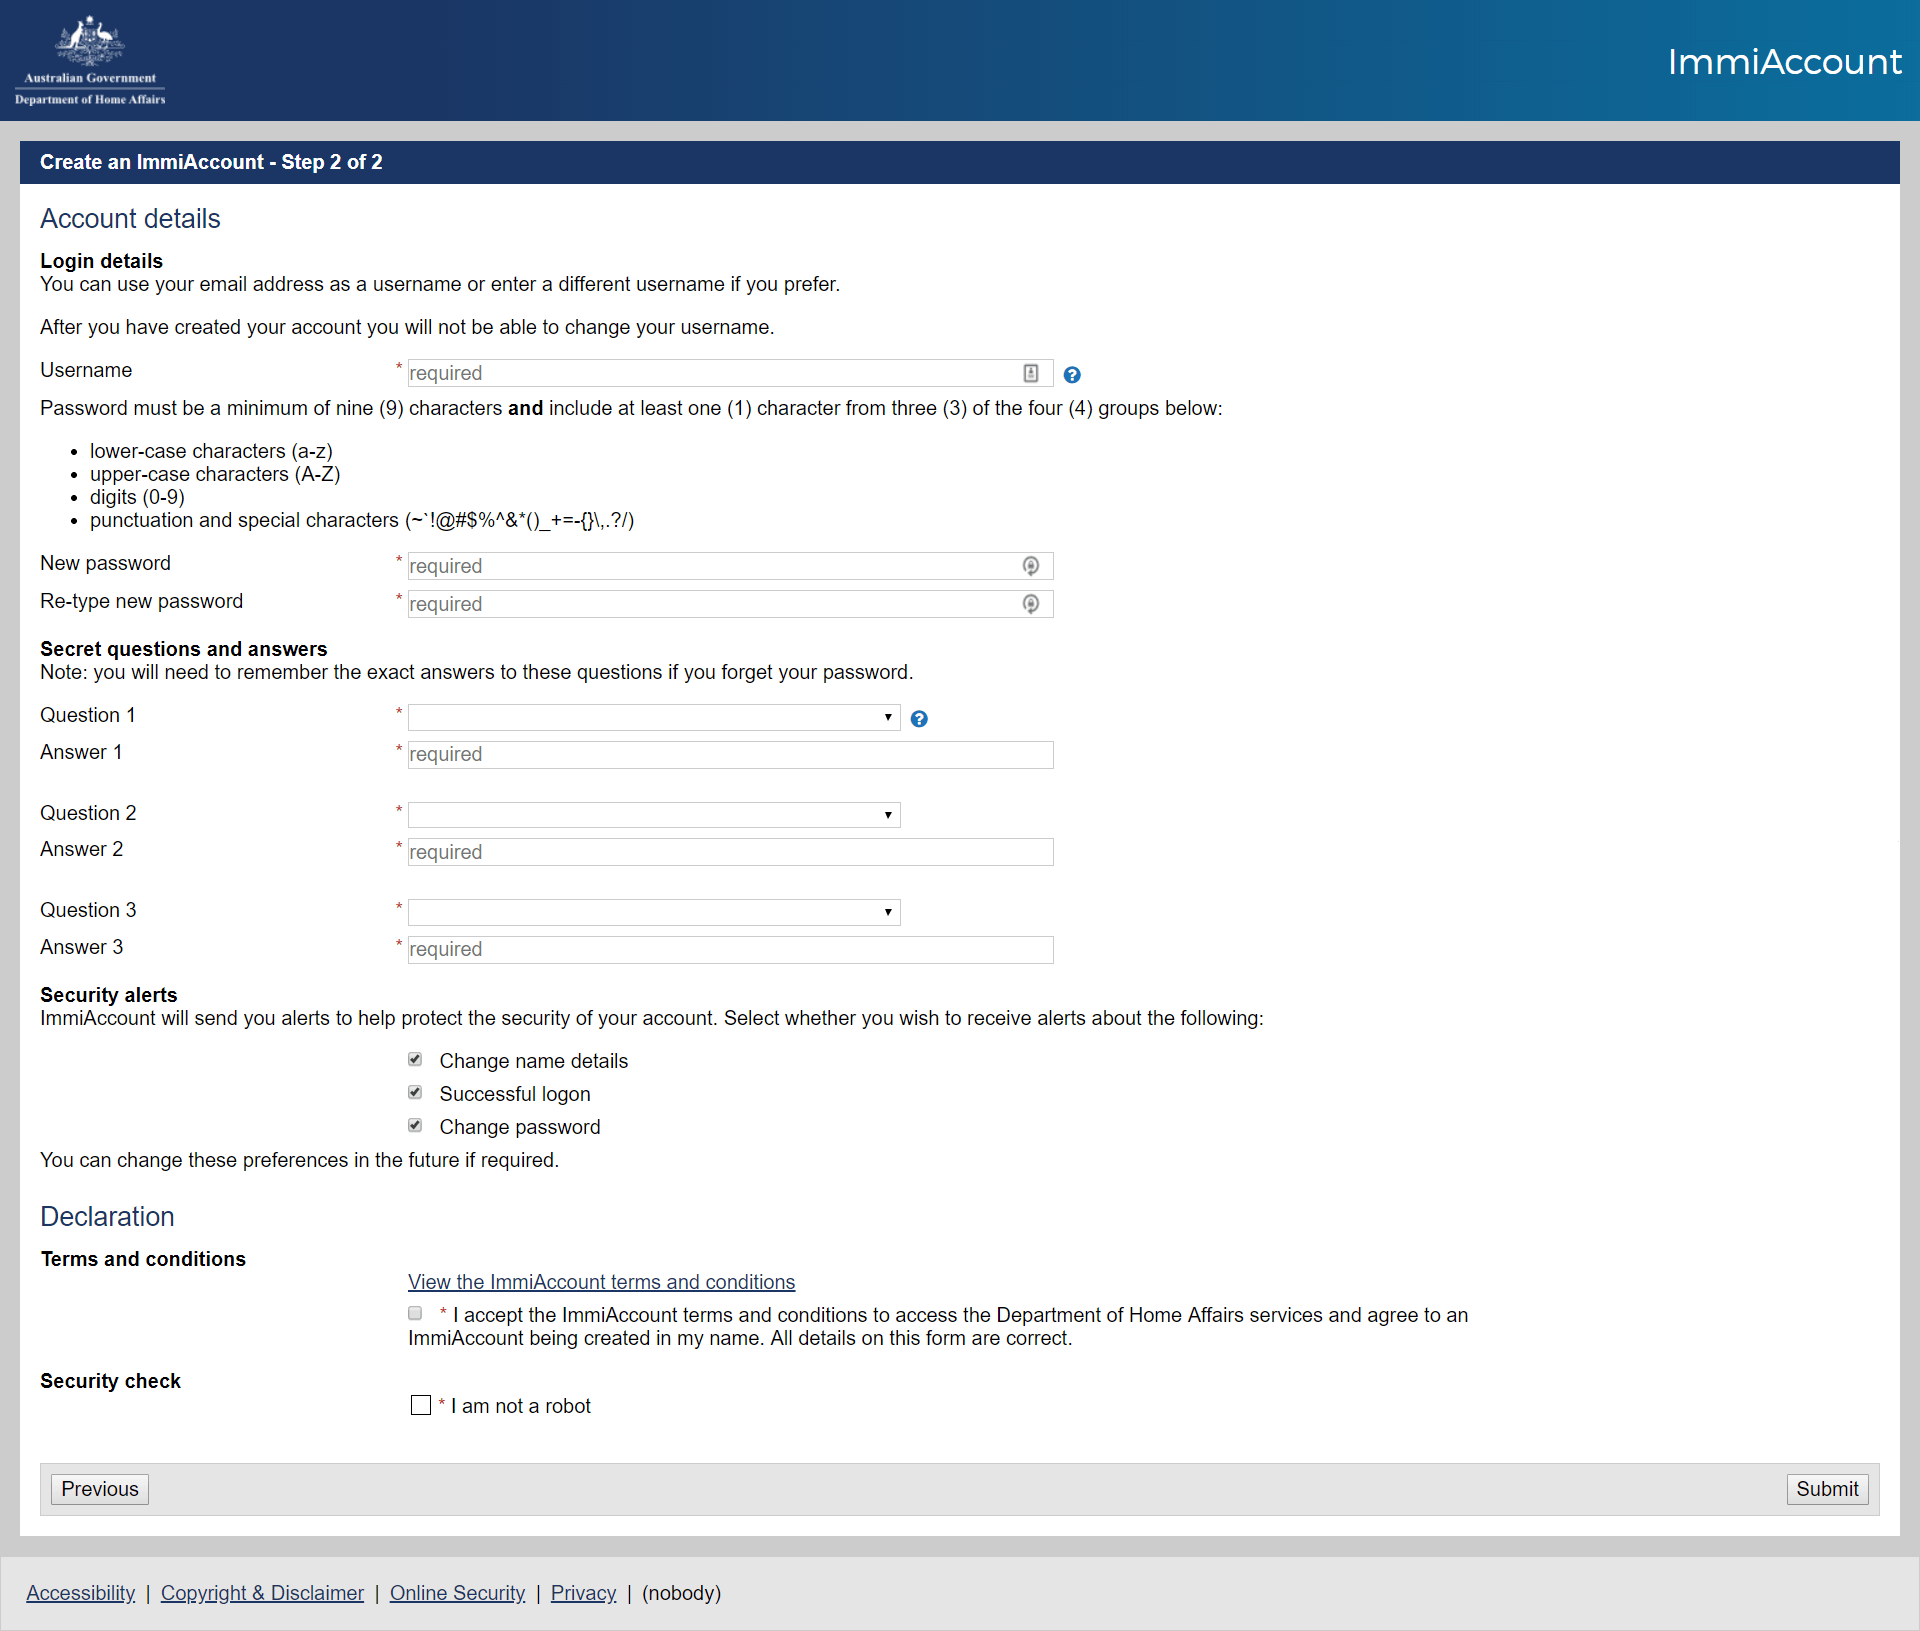The width and height of the screenshot is (1920, 1631).
Task: Click the 'upper-case characters (A-Z)' bullet
Action: [x=215, y=474]
